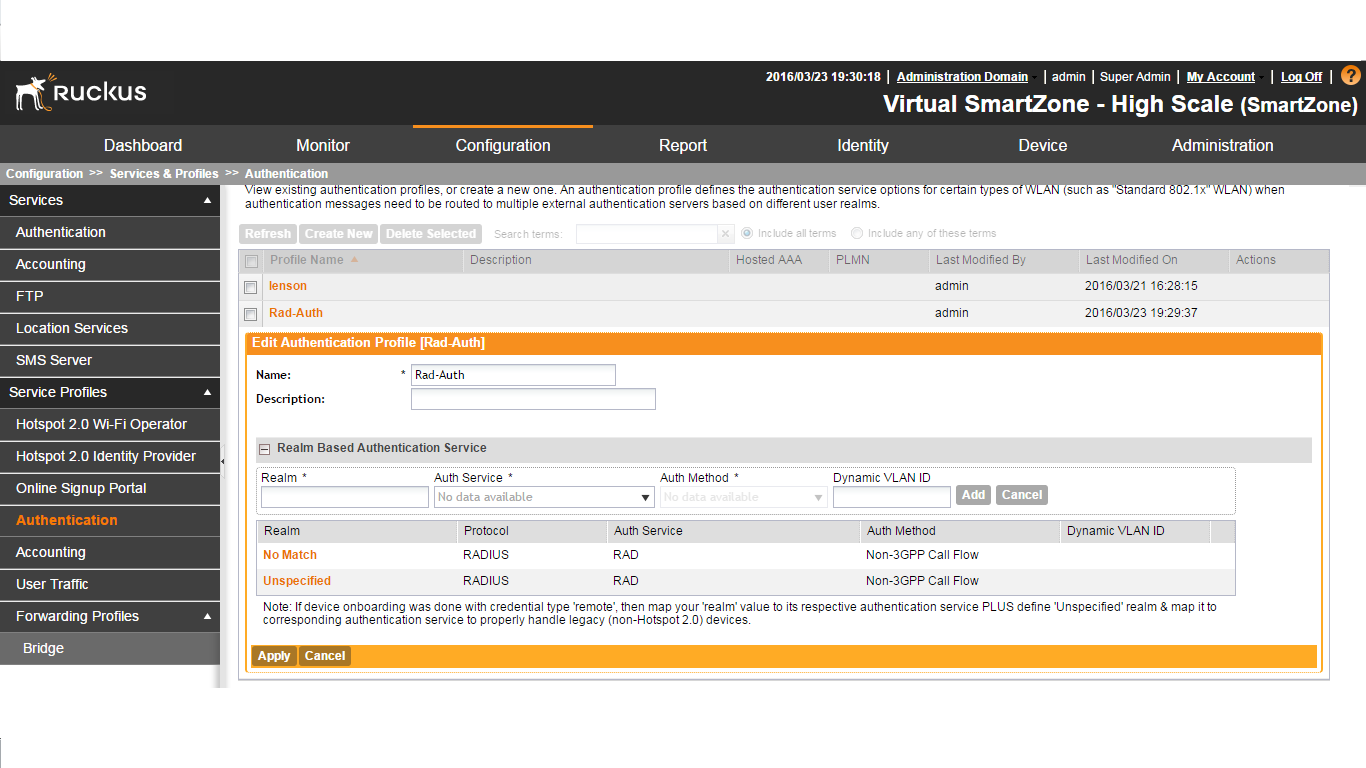Collapse the Forwarding Profiles section arrow

207,617
